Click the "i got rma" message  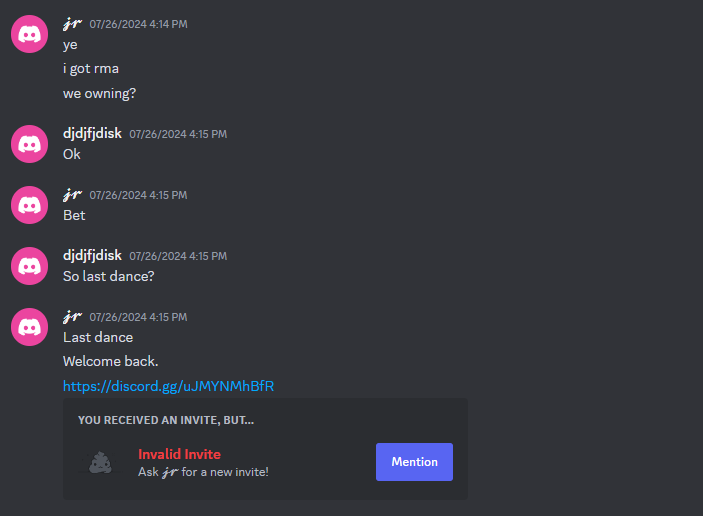pyautogui.click(x=91, y=69)
